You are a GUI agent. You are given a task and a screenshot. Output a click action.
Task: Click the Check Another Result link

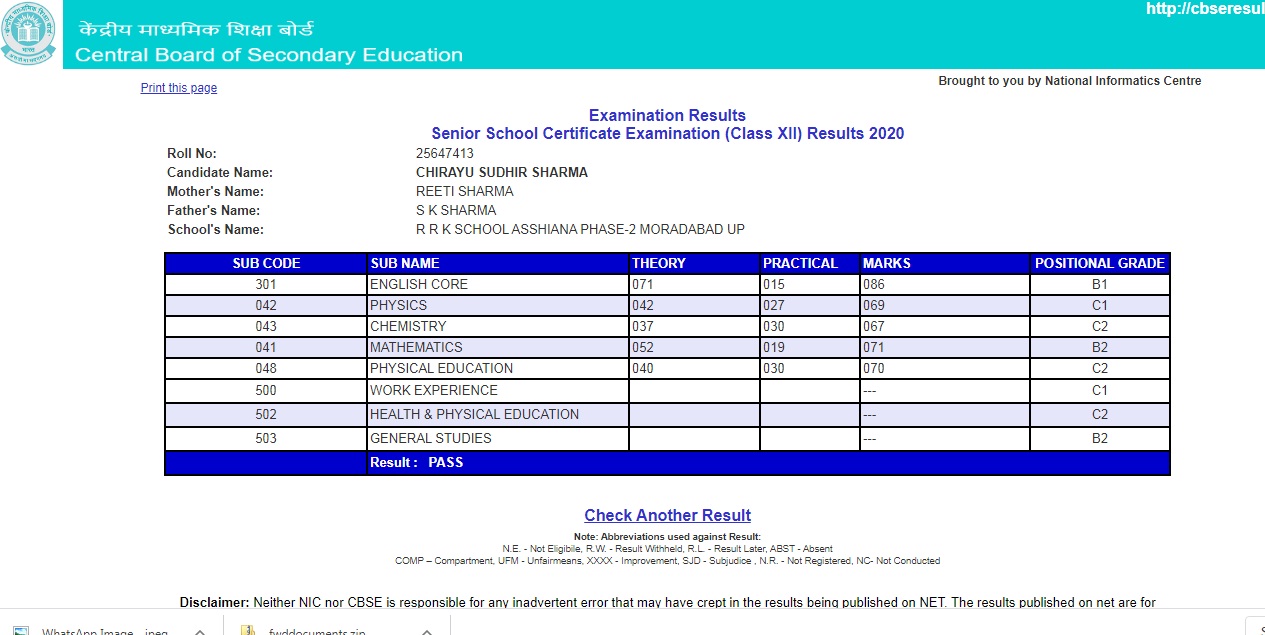pos(668,515)
